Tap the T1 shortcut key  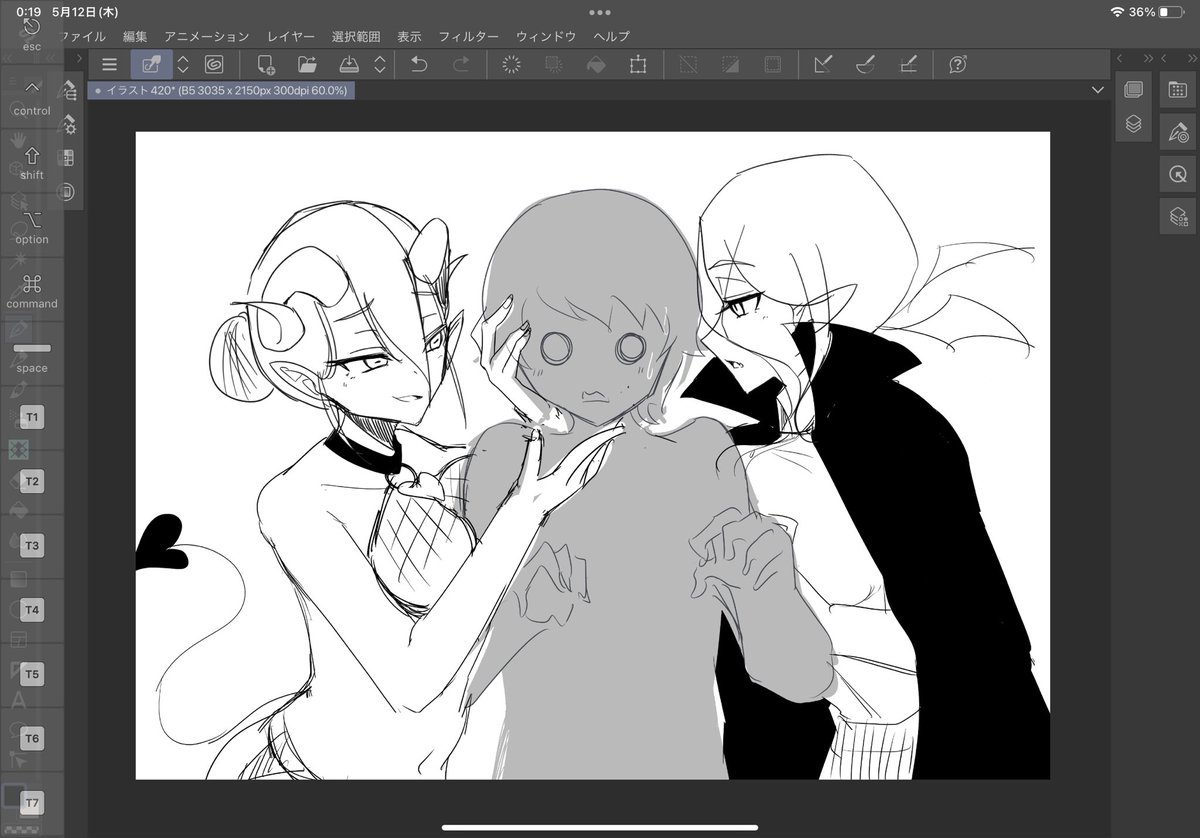(x=32, y=416)
